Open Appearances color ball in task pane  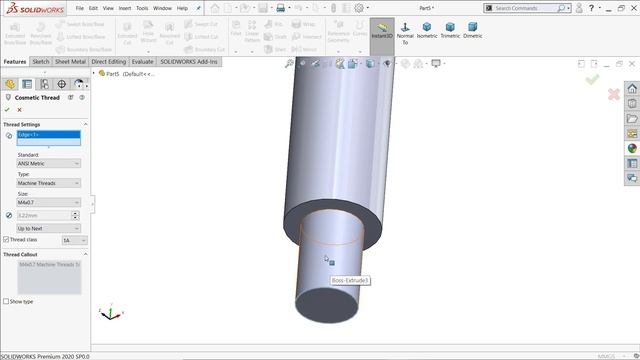(632, 148)
